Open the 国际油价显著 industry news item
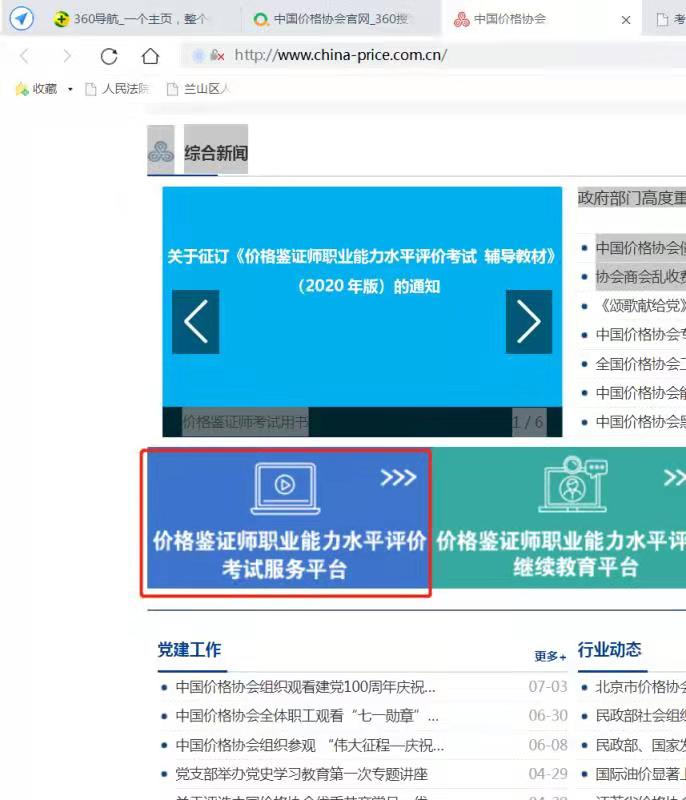 640,774
